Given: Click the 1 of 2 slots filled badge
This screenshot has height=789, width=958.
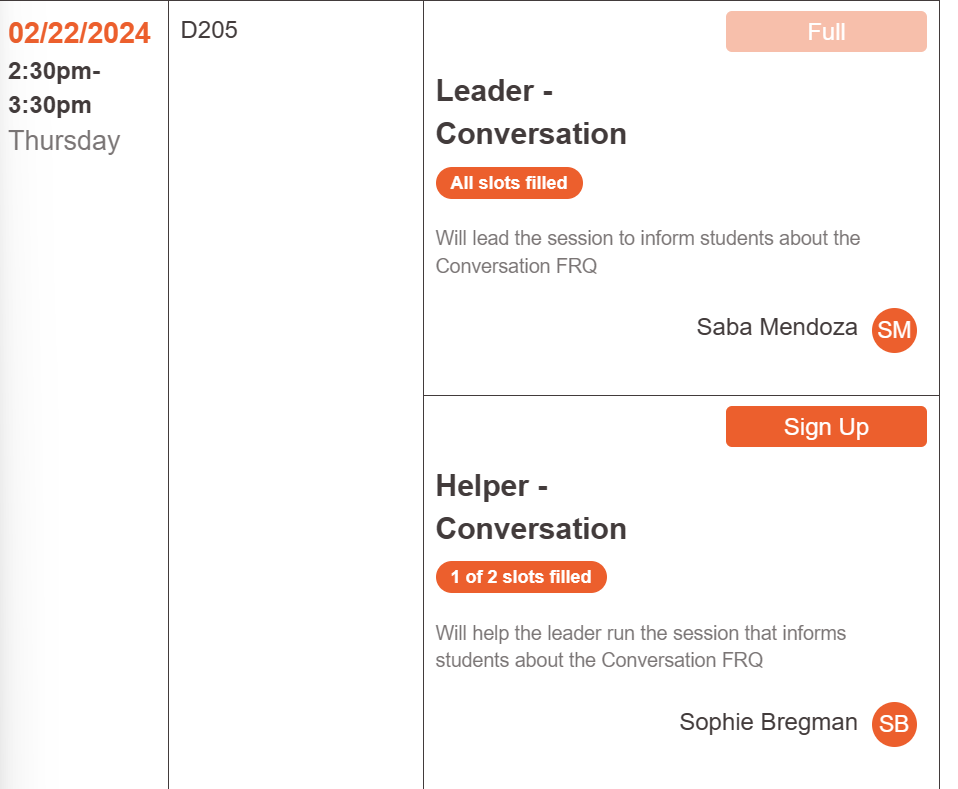Looking at the screenshot, I should pos(521,577).
